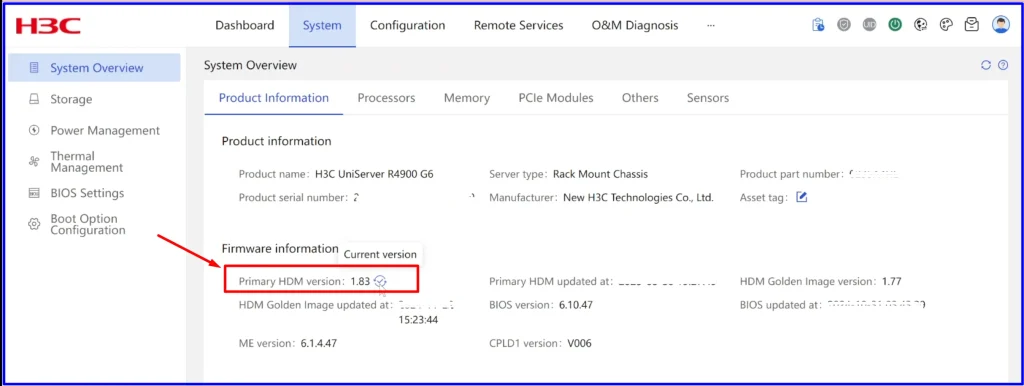Select the Product Information tab
The width and height of the screenshot is (1024, 386).
point(274,98)
